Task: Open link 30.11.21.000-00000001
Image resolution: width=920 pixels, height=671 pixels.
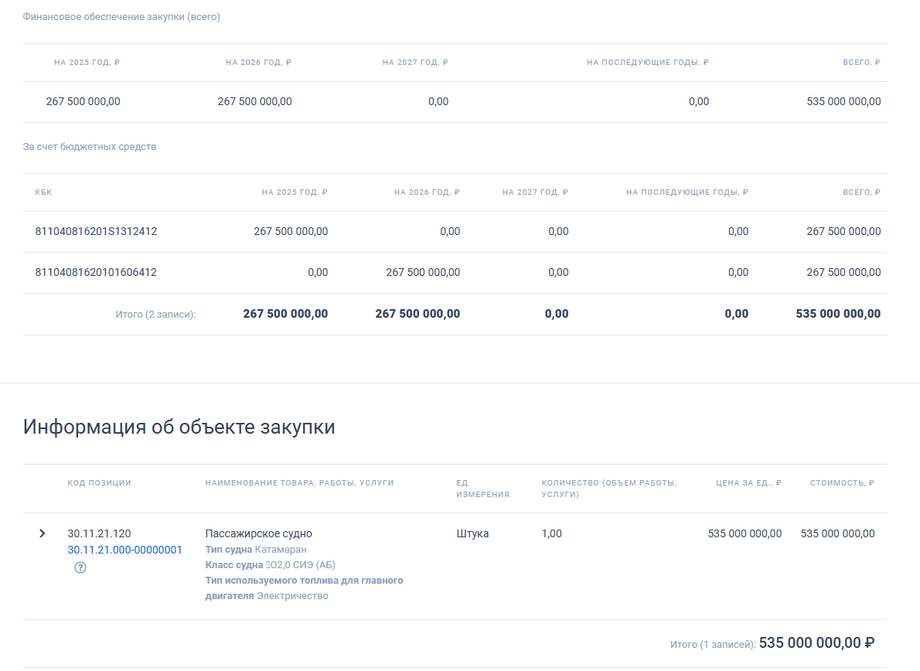Action: (x=125, y=548)
